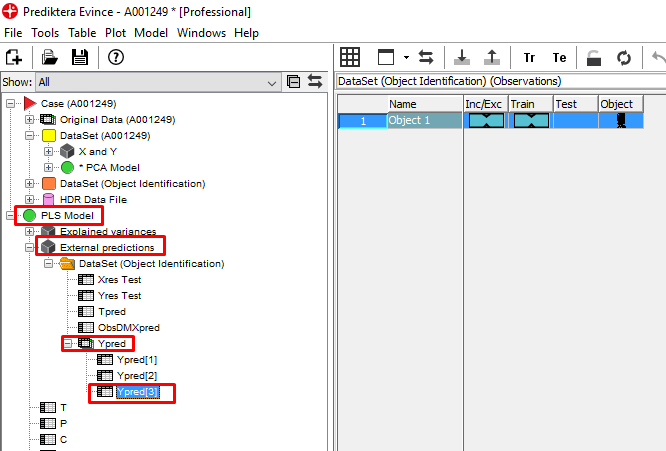666x451 pixels.
Task: Click the Te test set button
Action: [x=559, y=57]
